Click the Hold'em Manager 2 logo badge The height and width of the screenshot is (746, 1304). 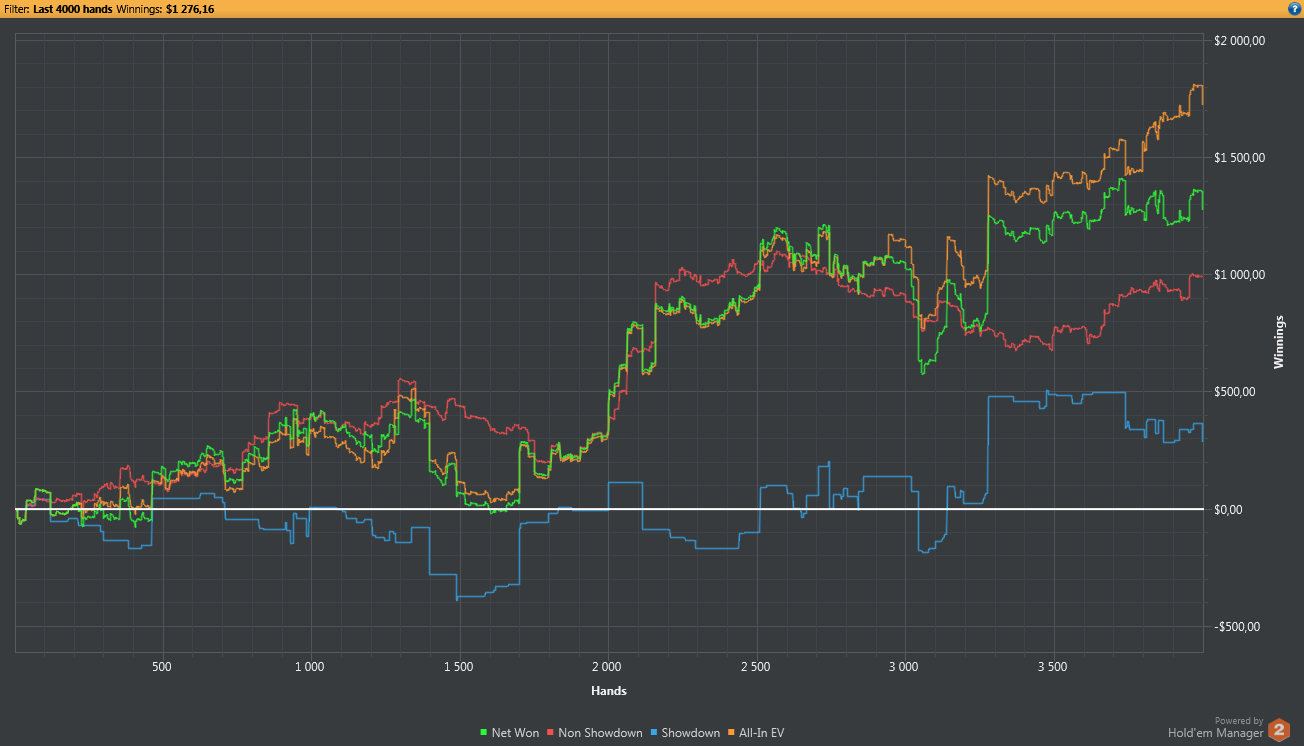(x=1279, y=730)
